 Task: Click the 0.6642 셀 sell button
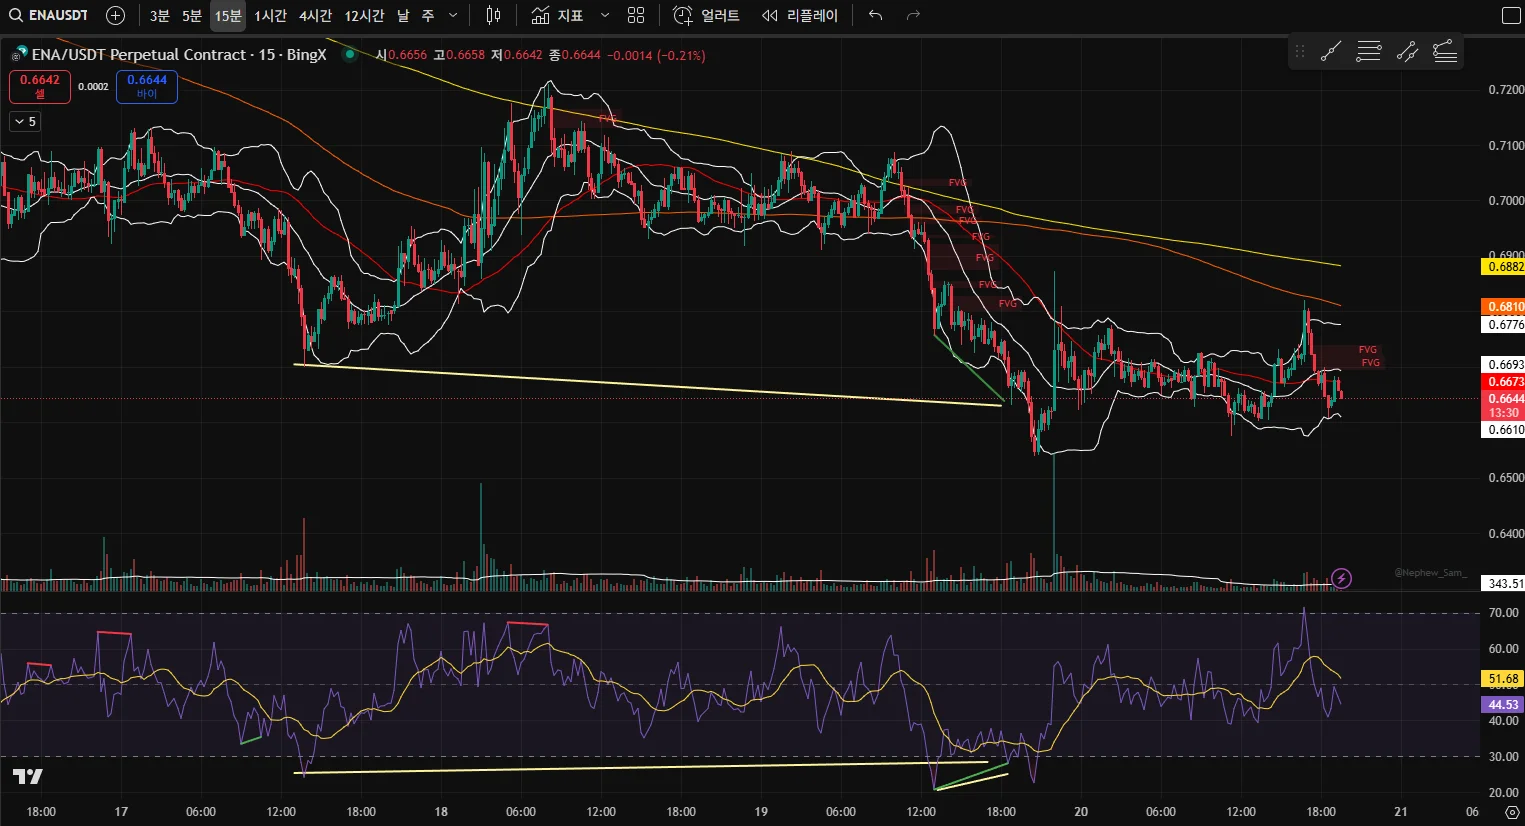coord(40,87)
